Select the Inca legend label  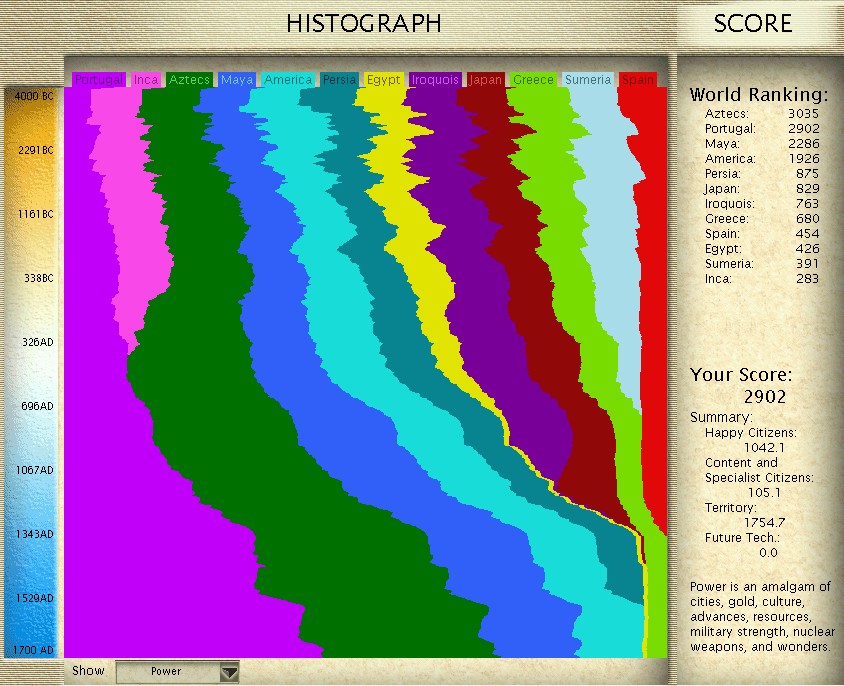point(146,80)
